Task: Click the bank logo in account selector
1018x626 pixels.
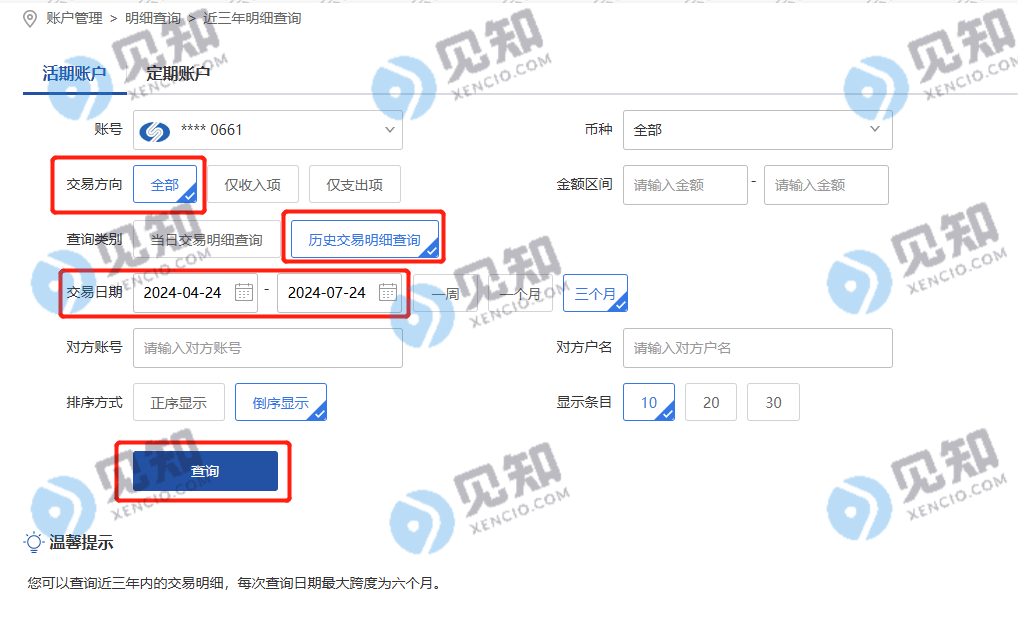Action: pyautogui.click(x=155, y=131)
